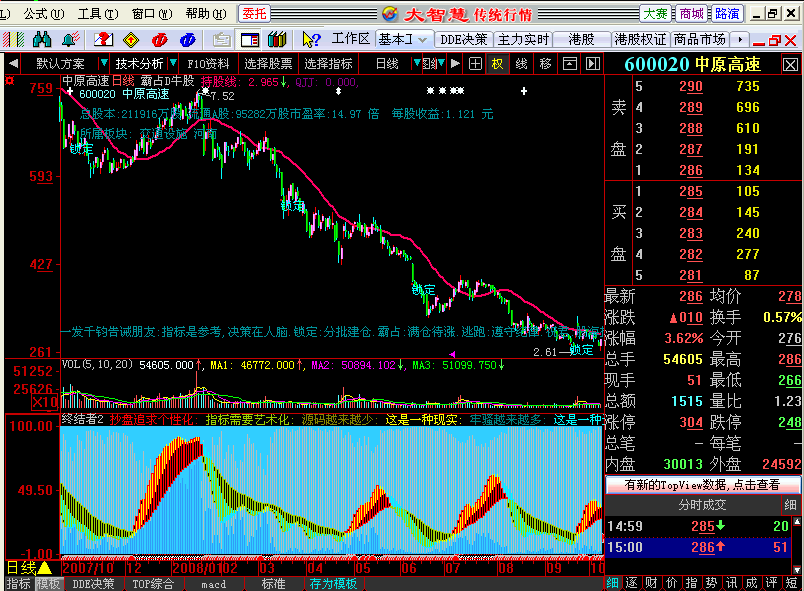Switch to 港股 workspace tab
The width and height of the screenshot is (804, 591).
tap(581, 39)
